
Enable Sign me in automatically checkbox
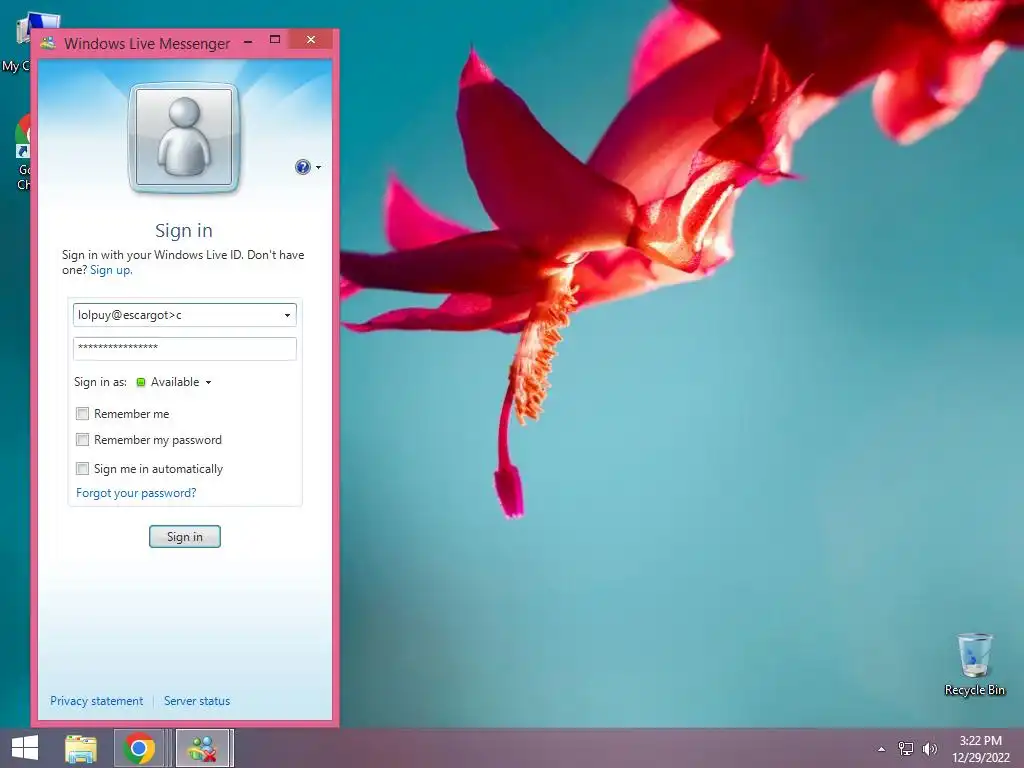coord(82,468)
